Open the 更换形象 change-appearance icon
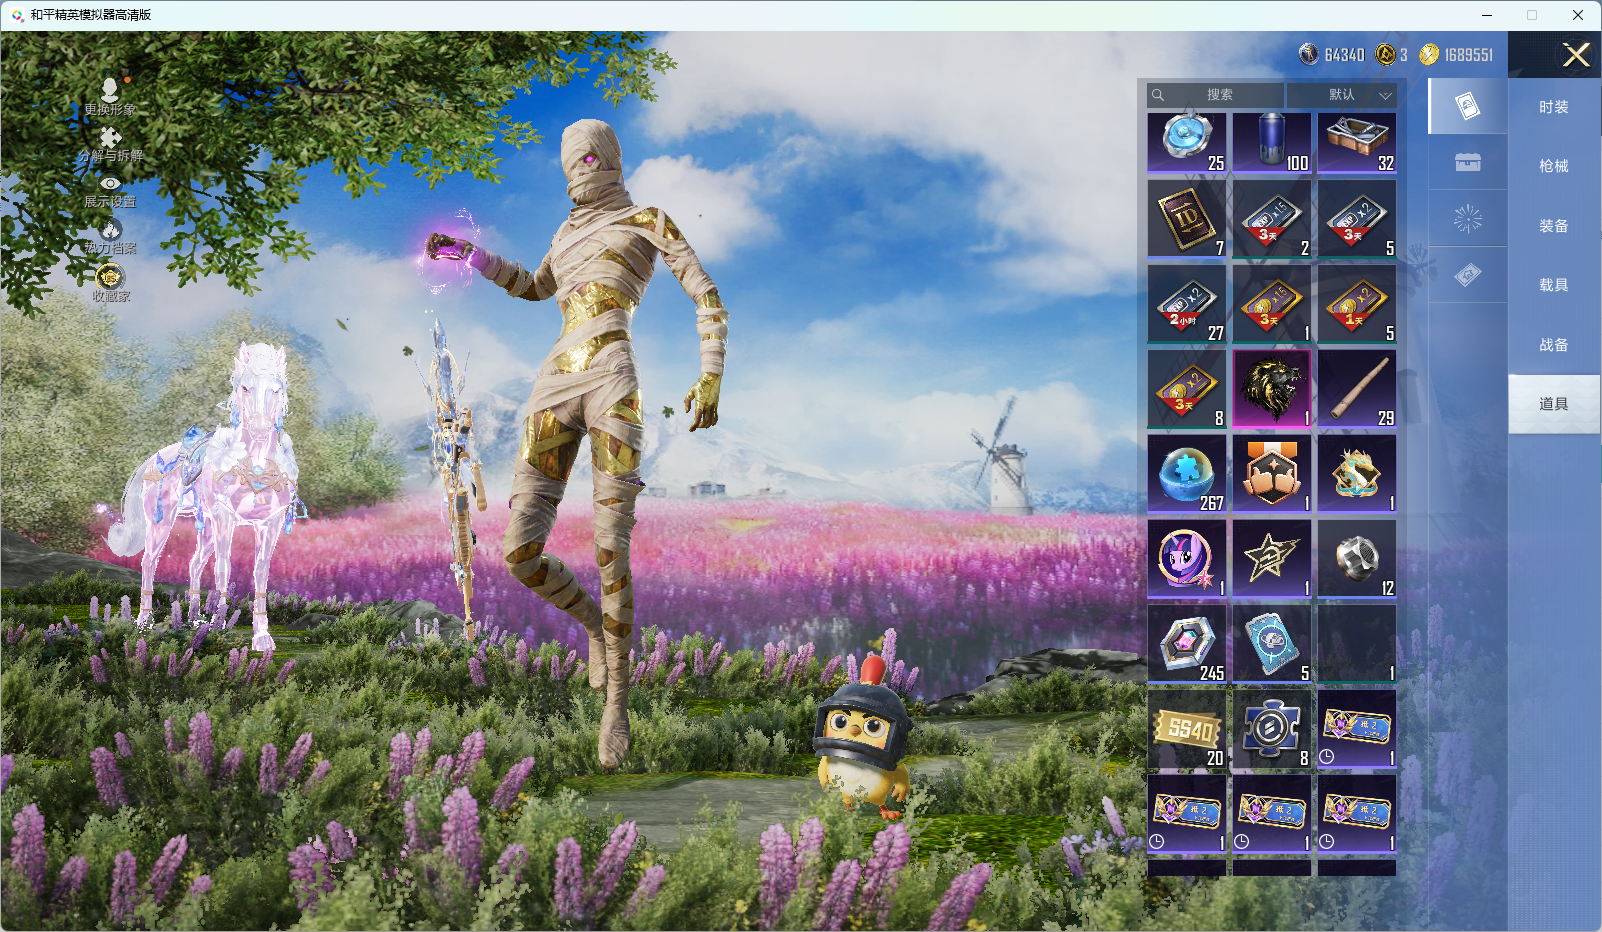The height and width of the screenshot is (932, 1602). [110, 98]
